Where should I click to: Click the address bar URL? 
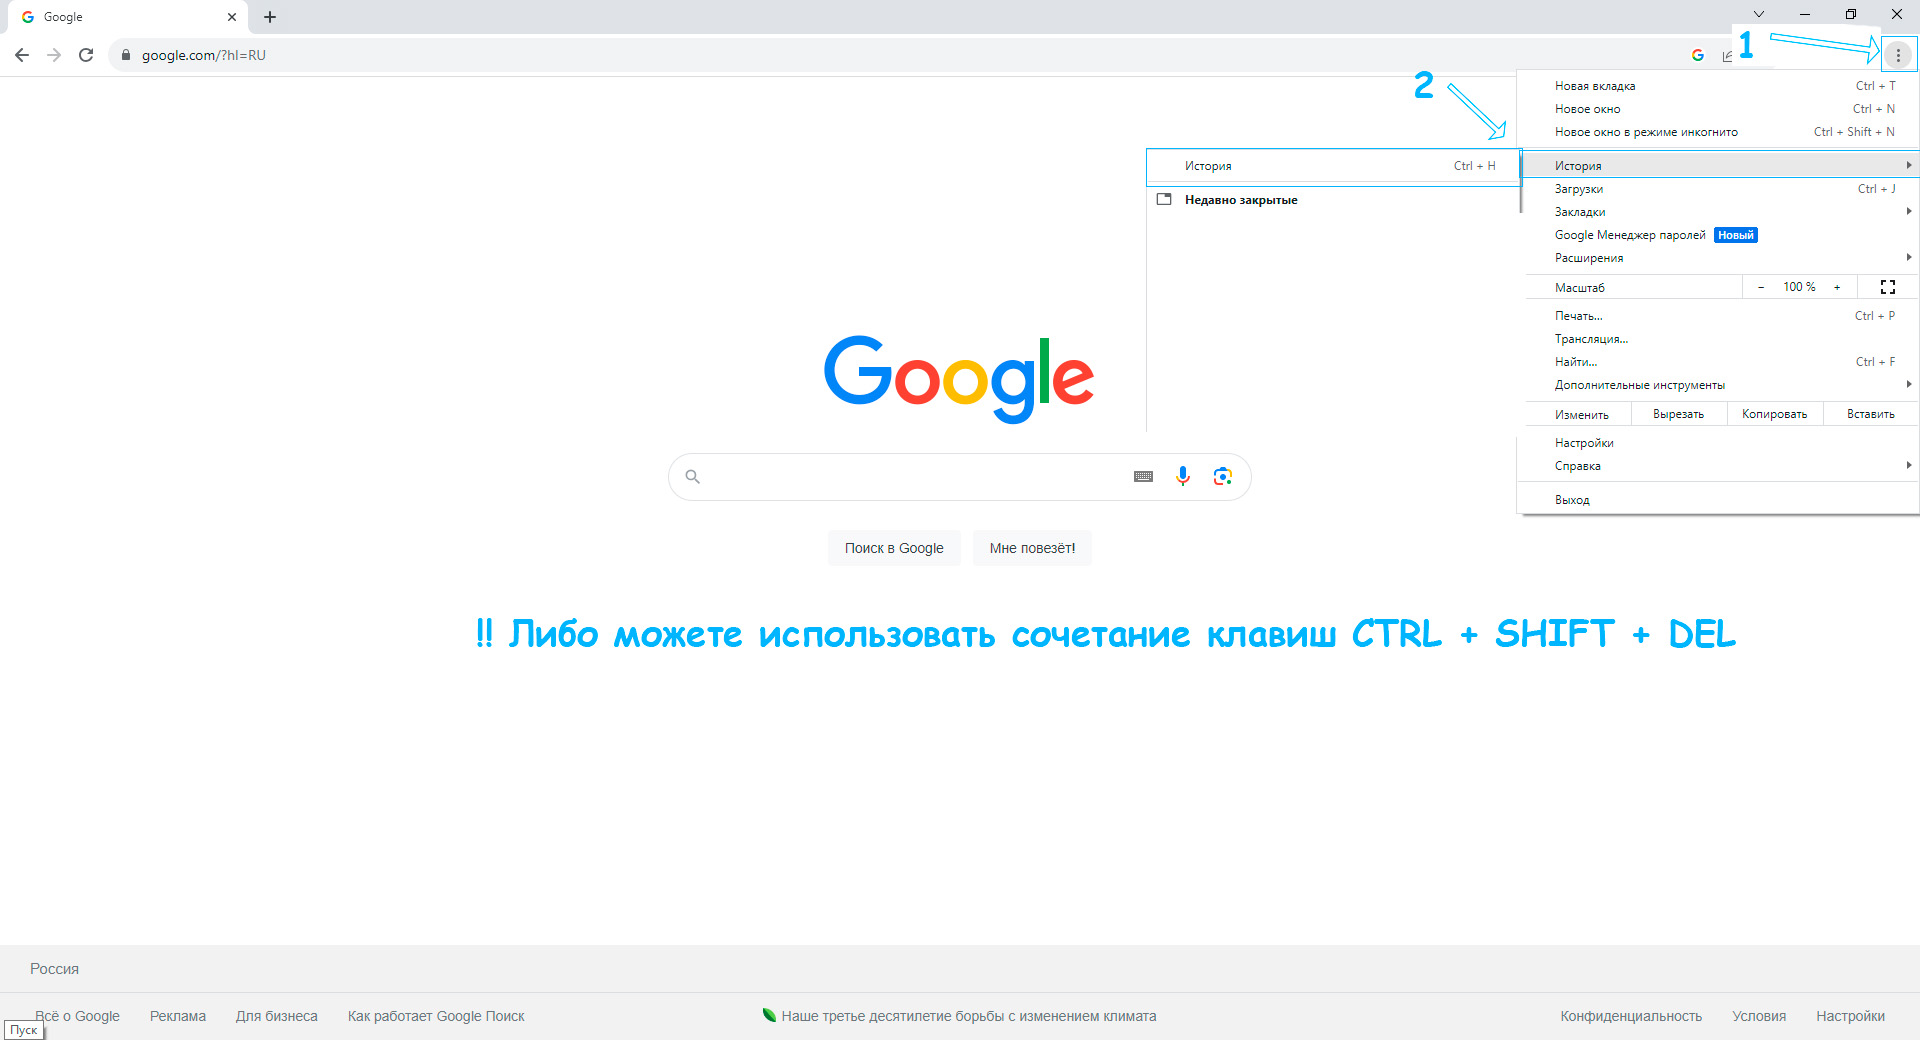204,55
